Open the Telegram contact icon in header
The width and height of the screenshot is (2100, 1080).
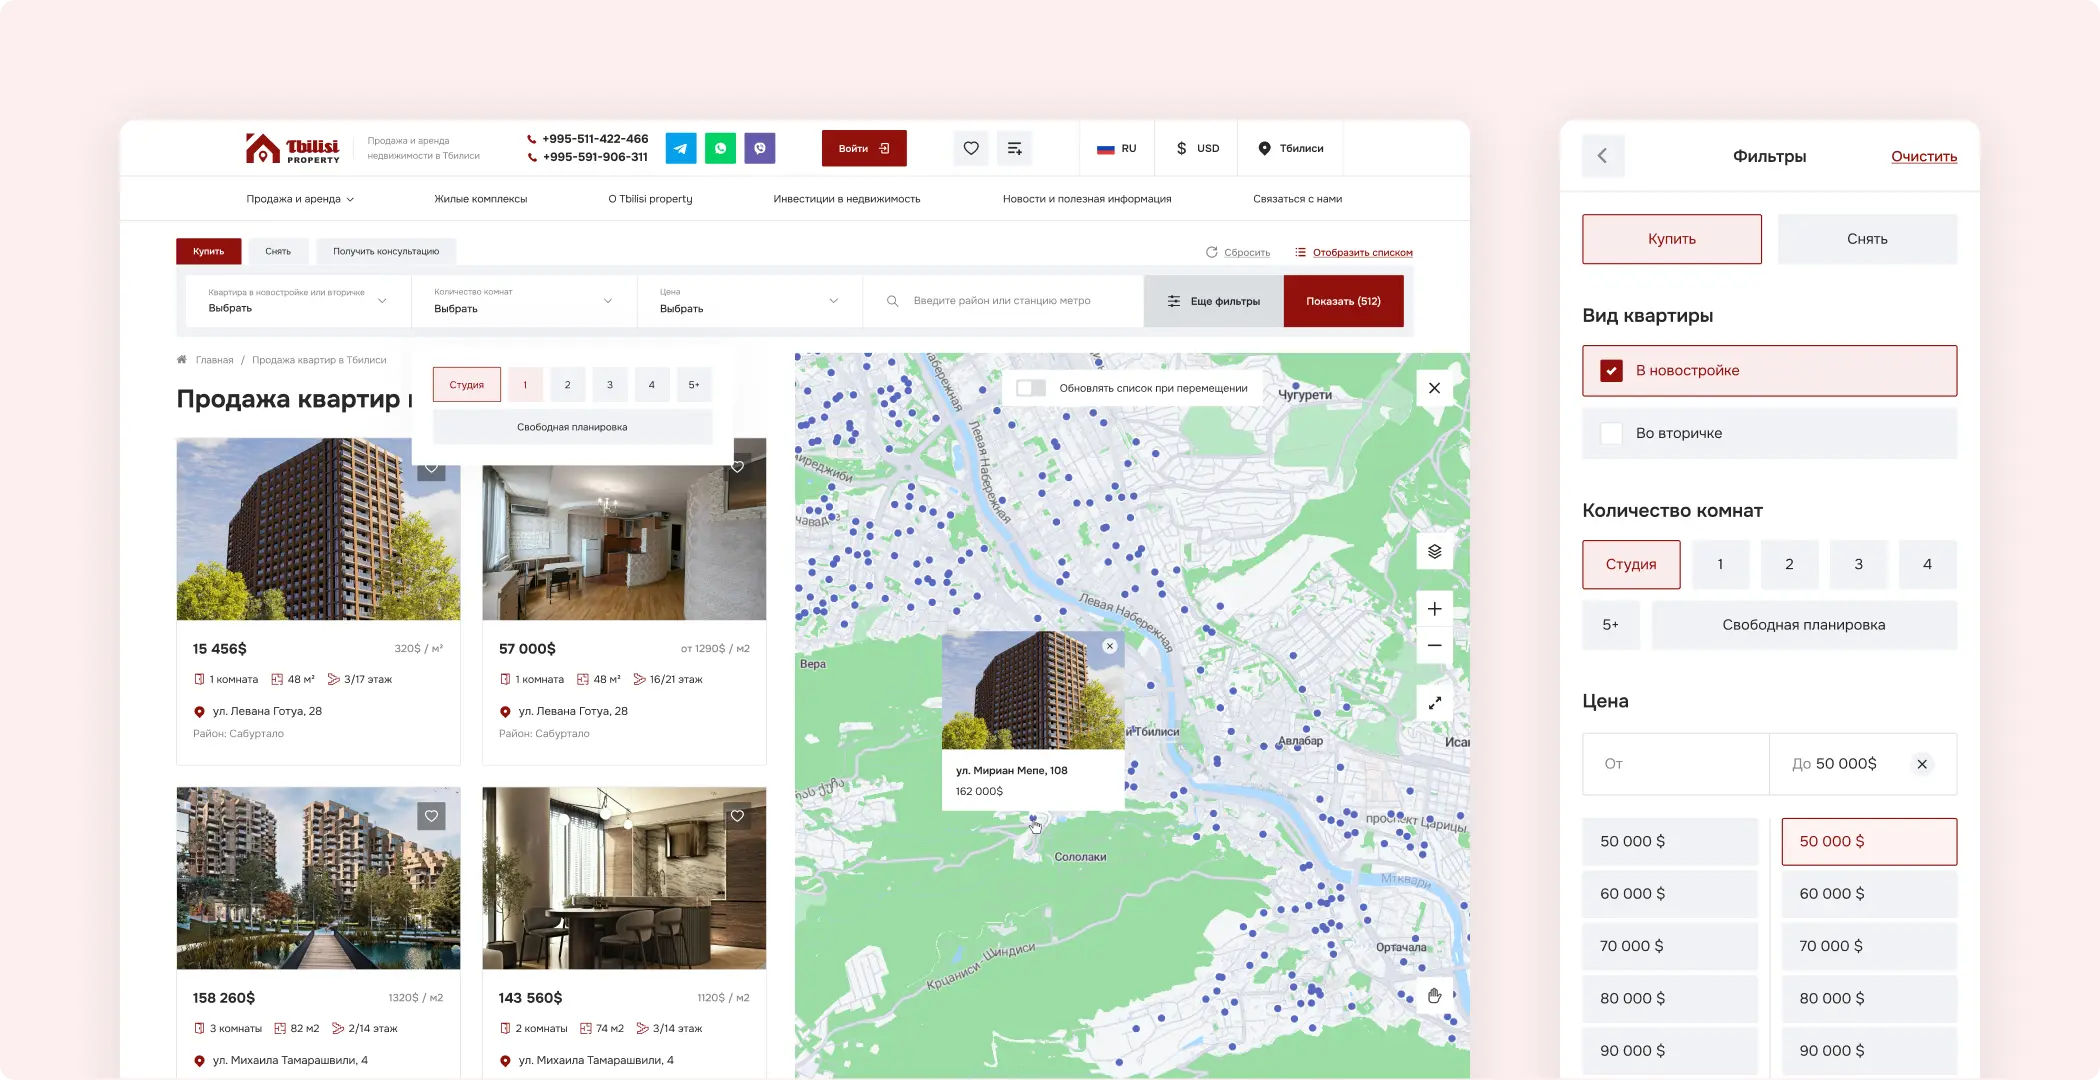pos(680,148)
